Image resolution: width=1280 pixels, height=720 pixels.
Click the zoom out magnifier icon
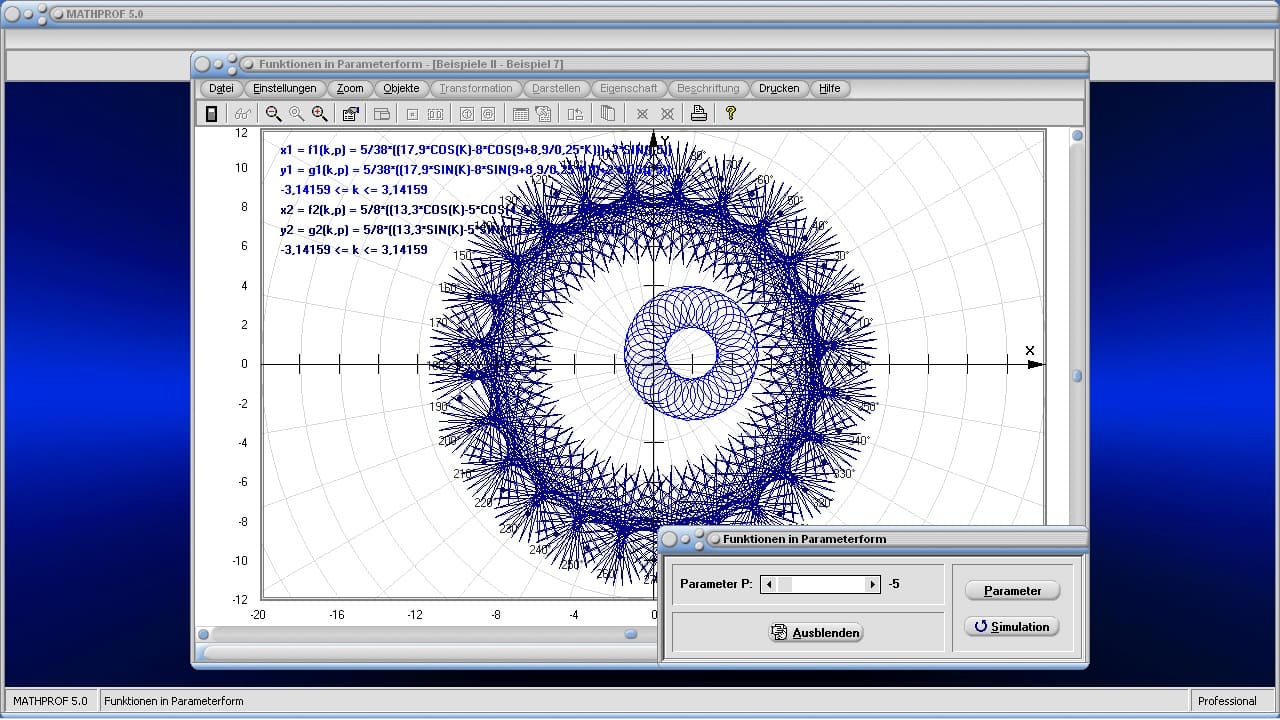click(273, 114)
